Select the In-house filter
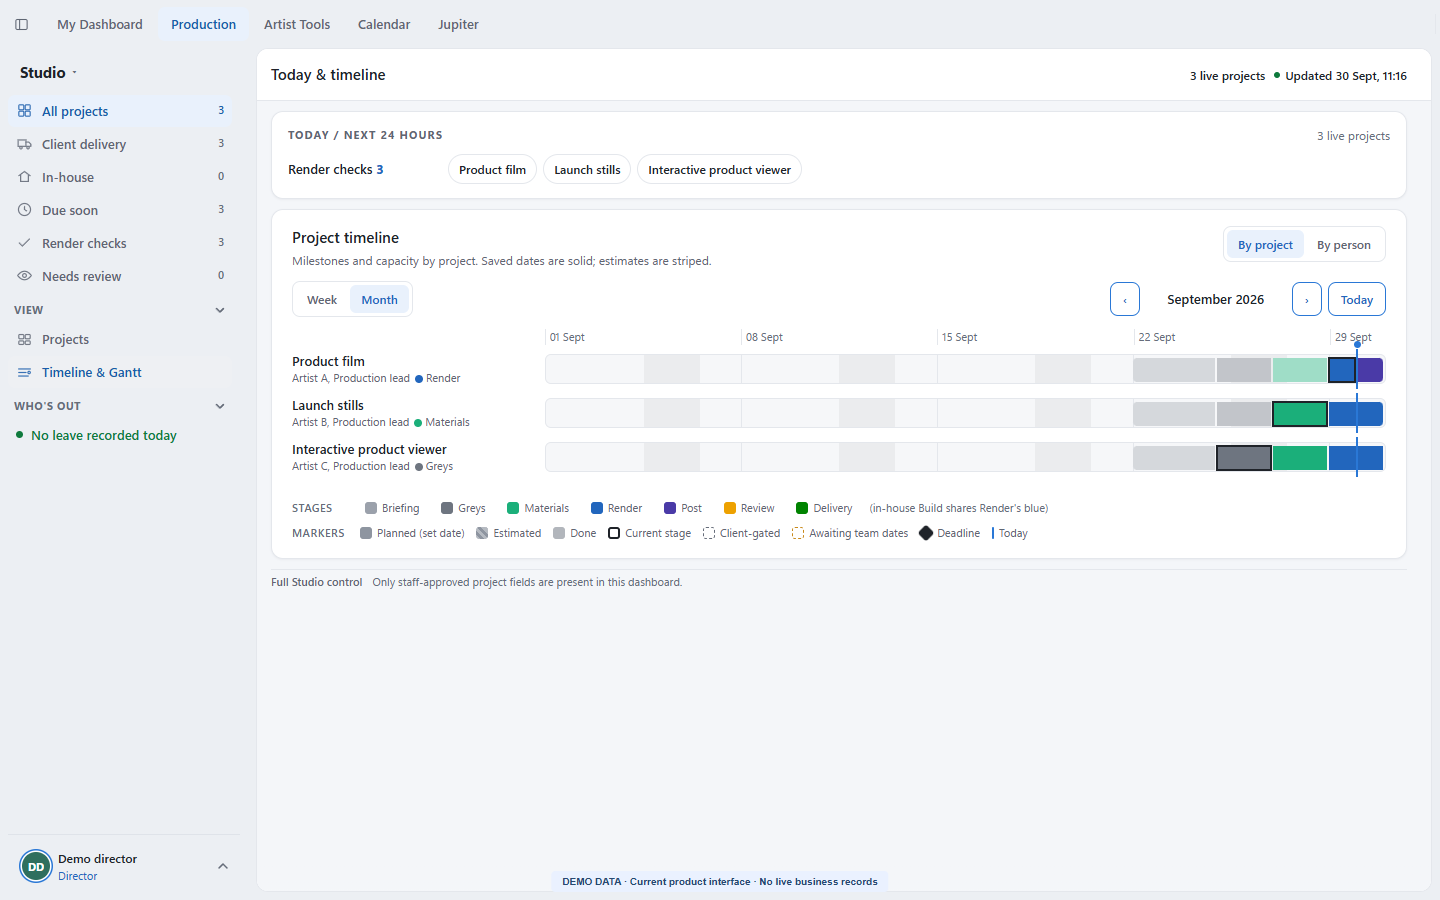 122,177
